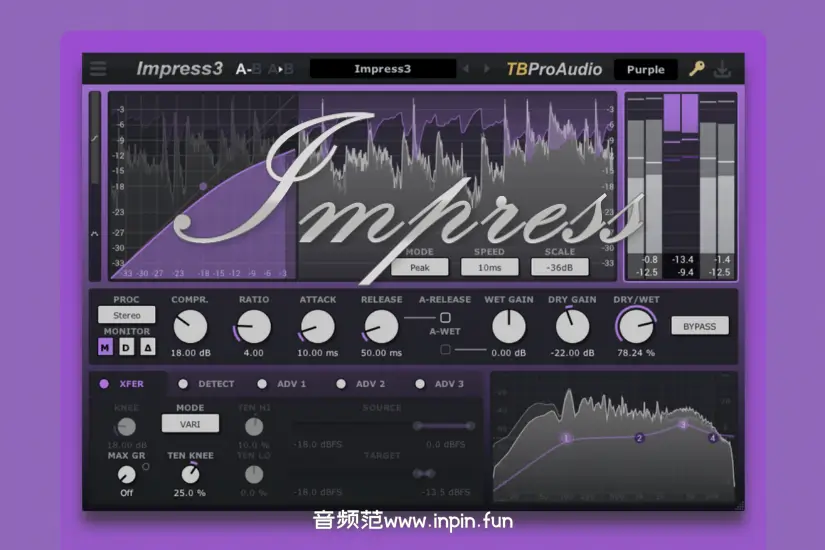Viewport: 825px width, 550px height.
Task: Click the RATIO knob
Action: point(254,326)
